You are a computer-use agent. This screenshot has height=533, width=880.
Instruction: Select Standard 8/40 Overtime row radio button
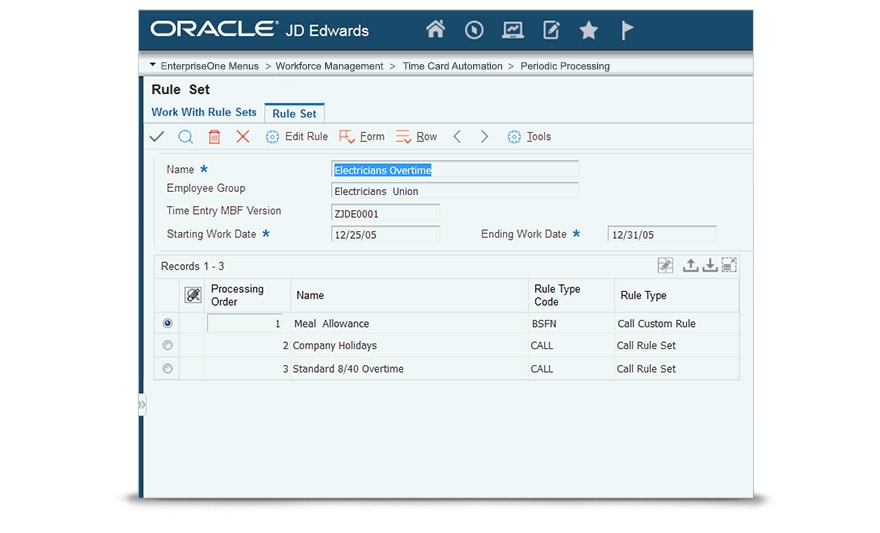pyautogui.click(x=167, y=369)
